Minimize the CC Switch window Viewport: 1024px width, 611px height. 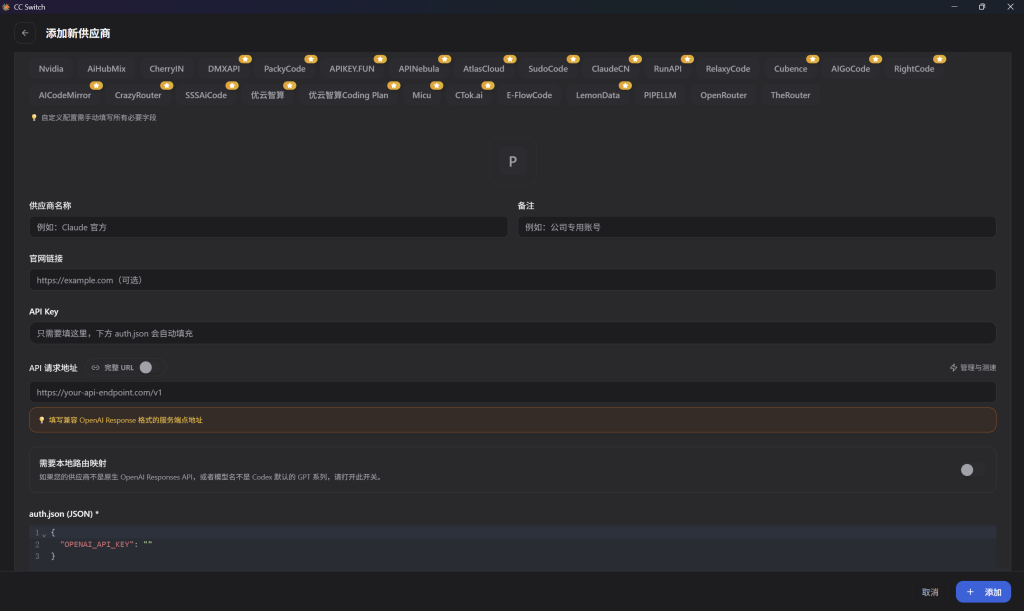pos(954,7)
